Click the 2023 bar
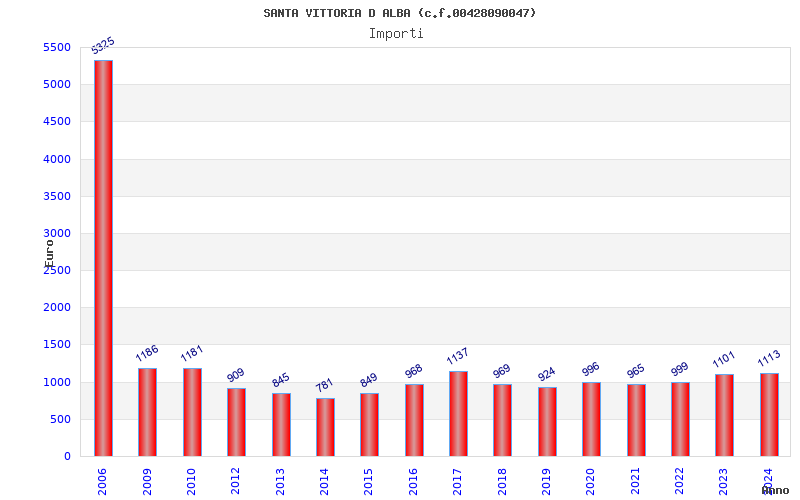 coord(724,415)
